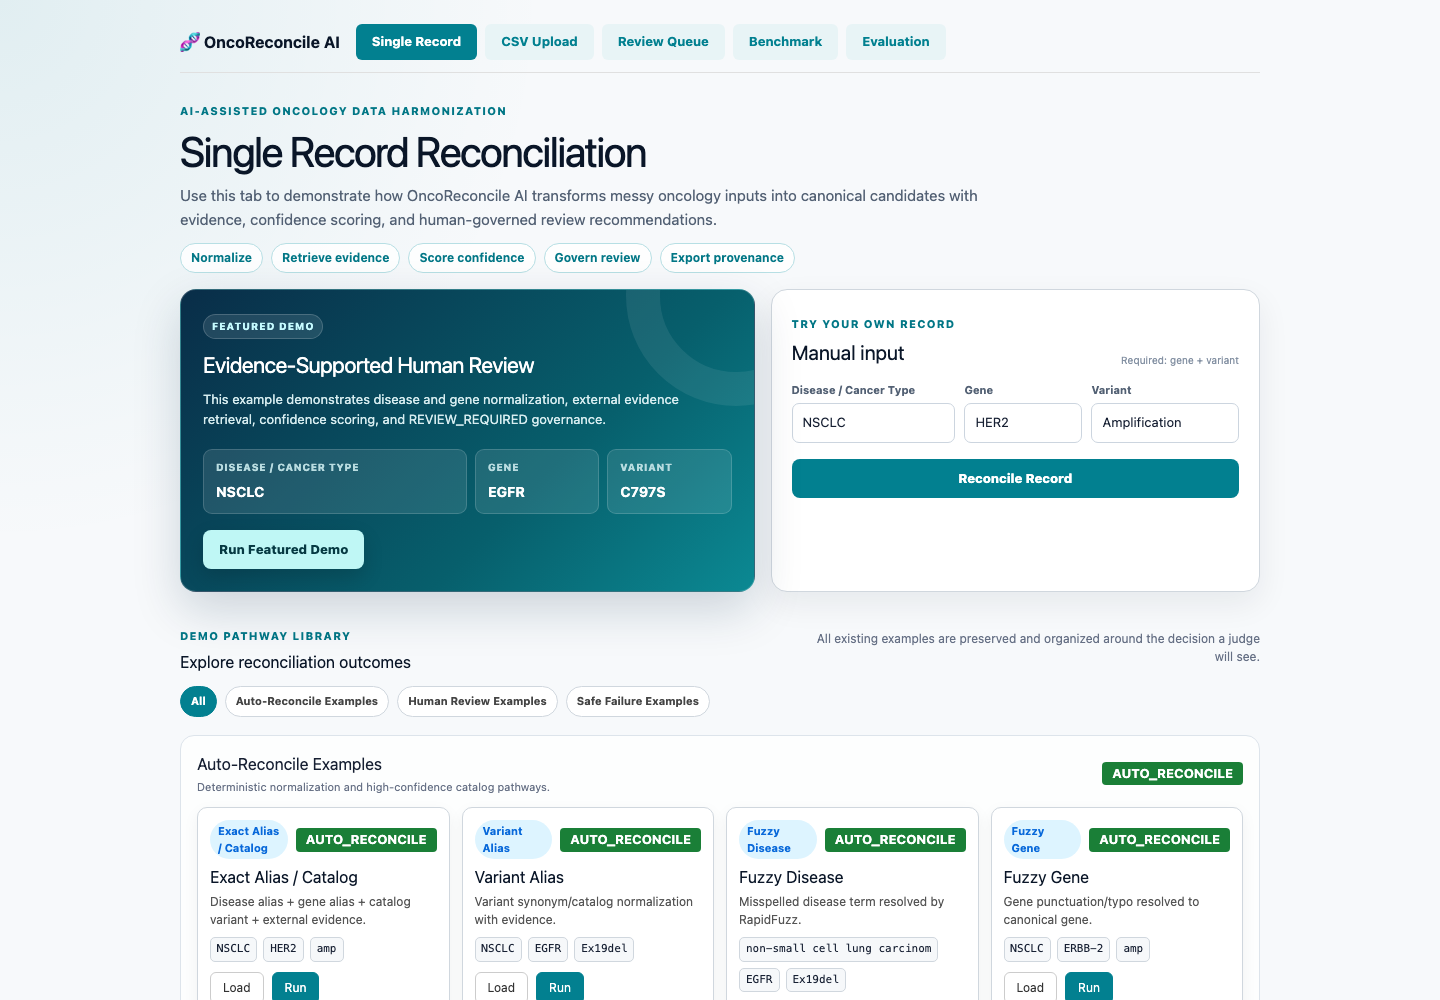Screen dimensions: 1440x1000
Task: Run the Variant Alias example
Action: pyautogui.click(x=560, y=987)
